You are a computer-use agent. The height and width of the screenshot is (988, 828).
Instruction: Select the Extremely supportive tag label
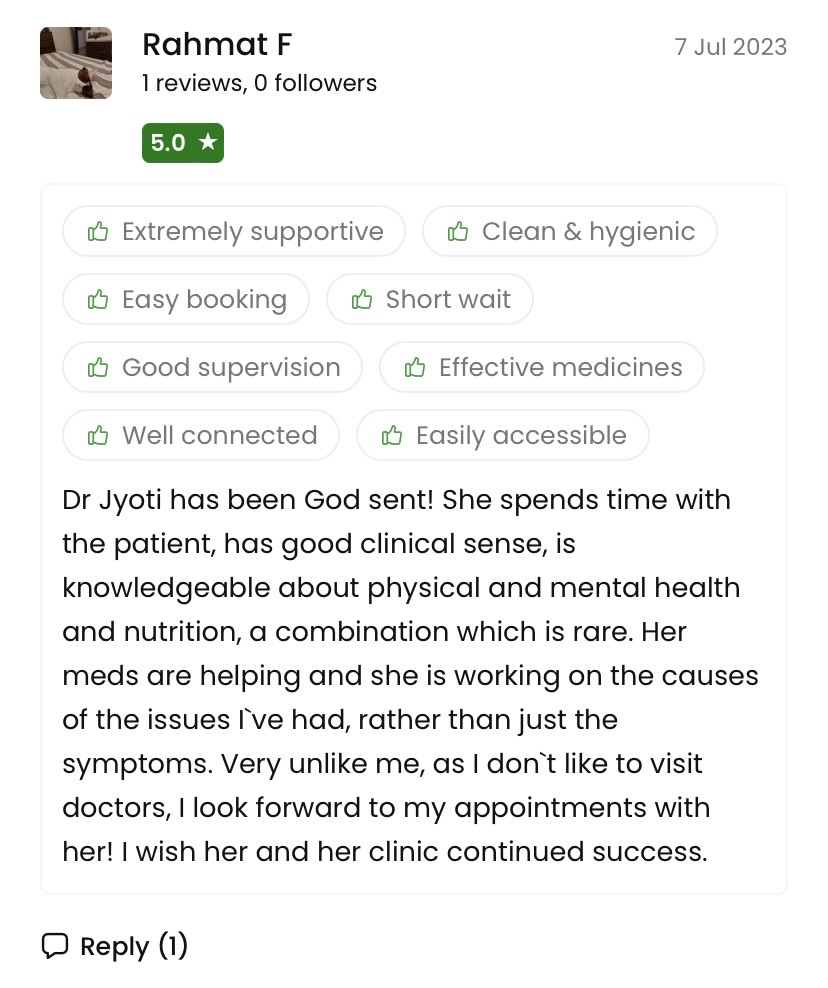[x=252, y=232]
